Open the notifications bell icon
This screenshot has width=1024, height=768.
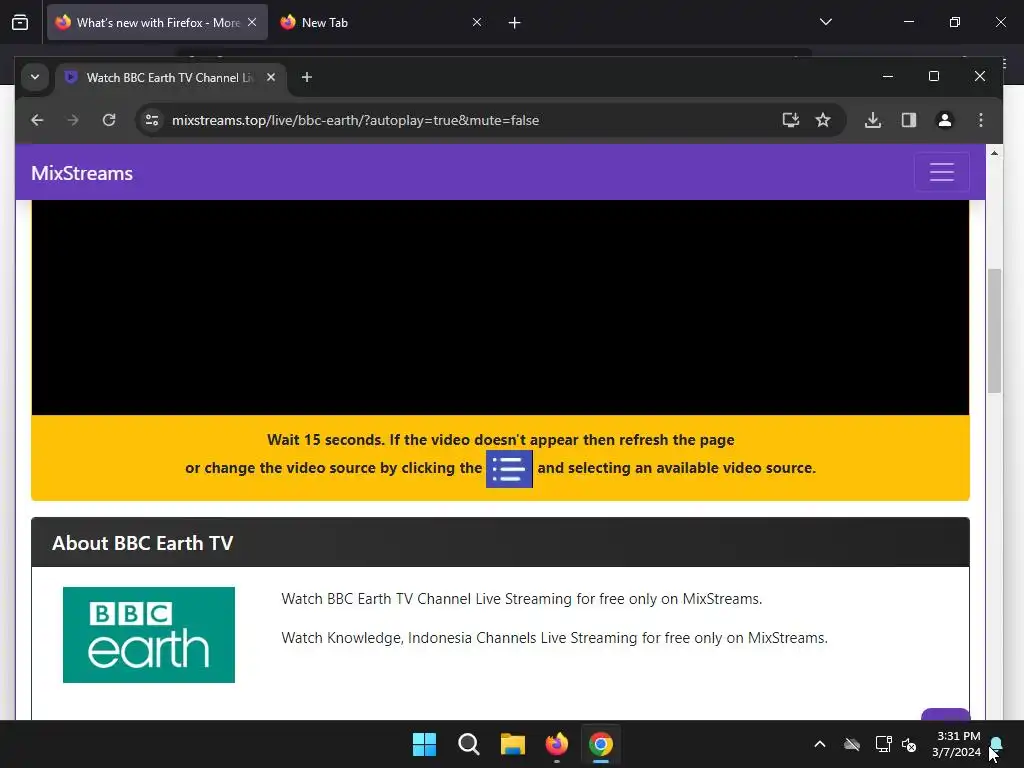click(997, 743)
